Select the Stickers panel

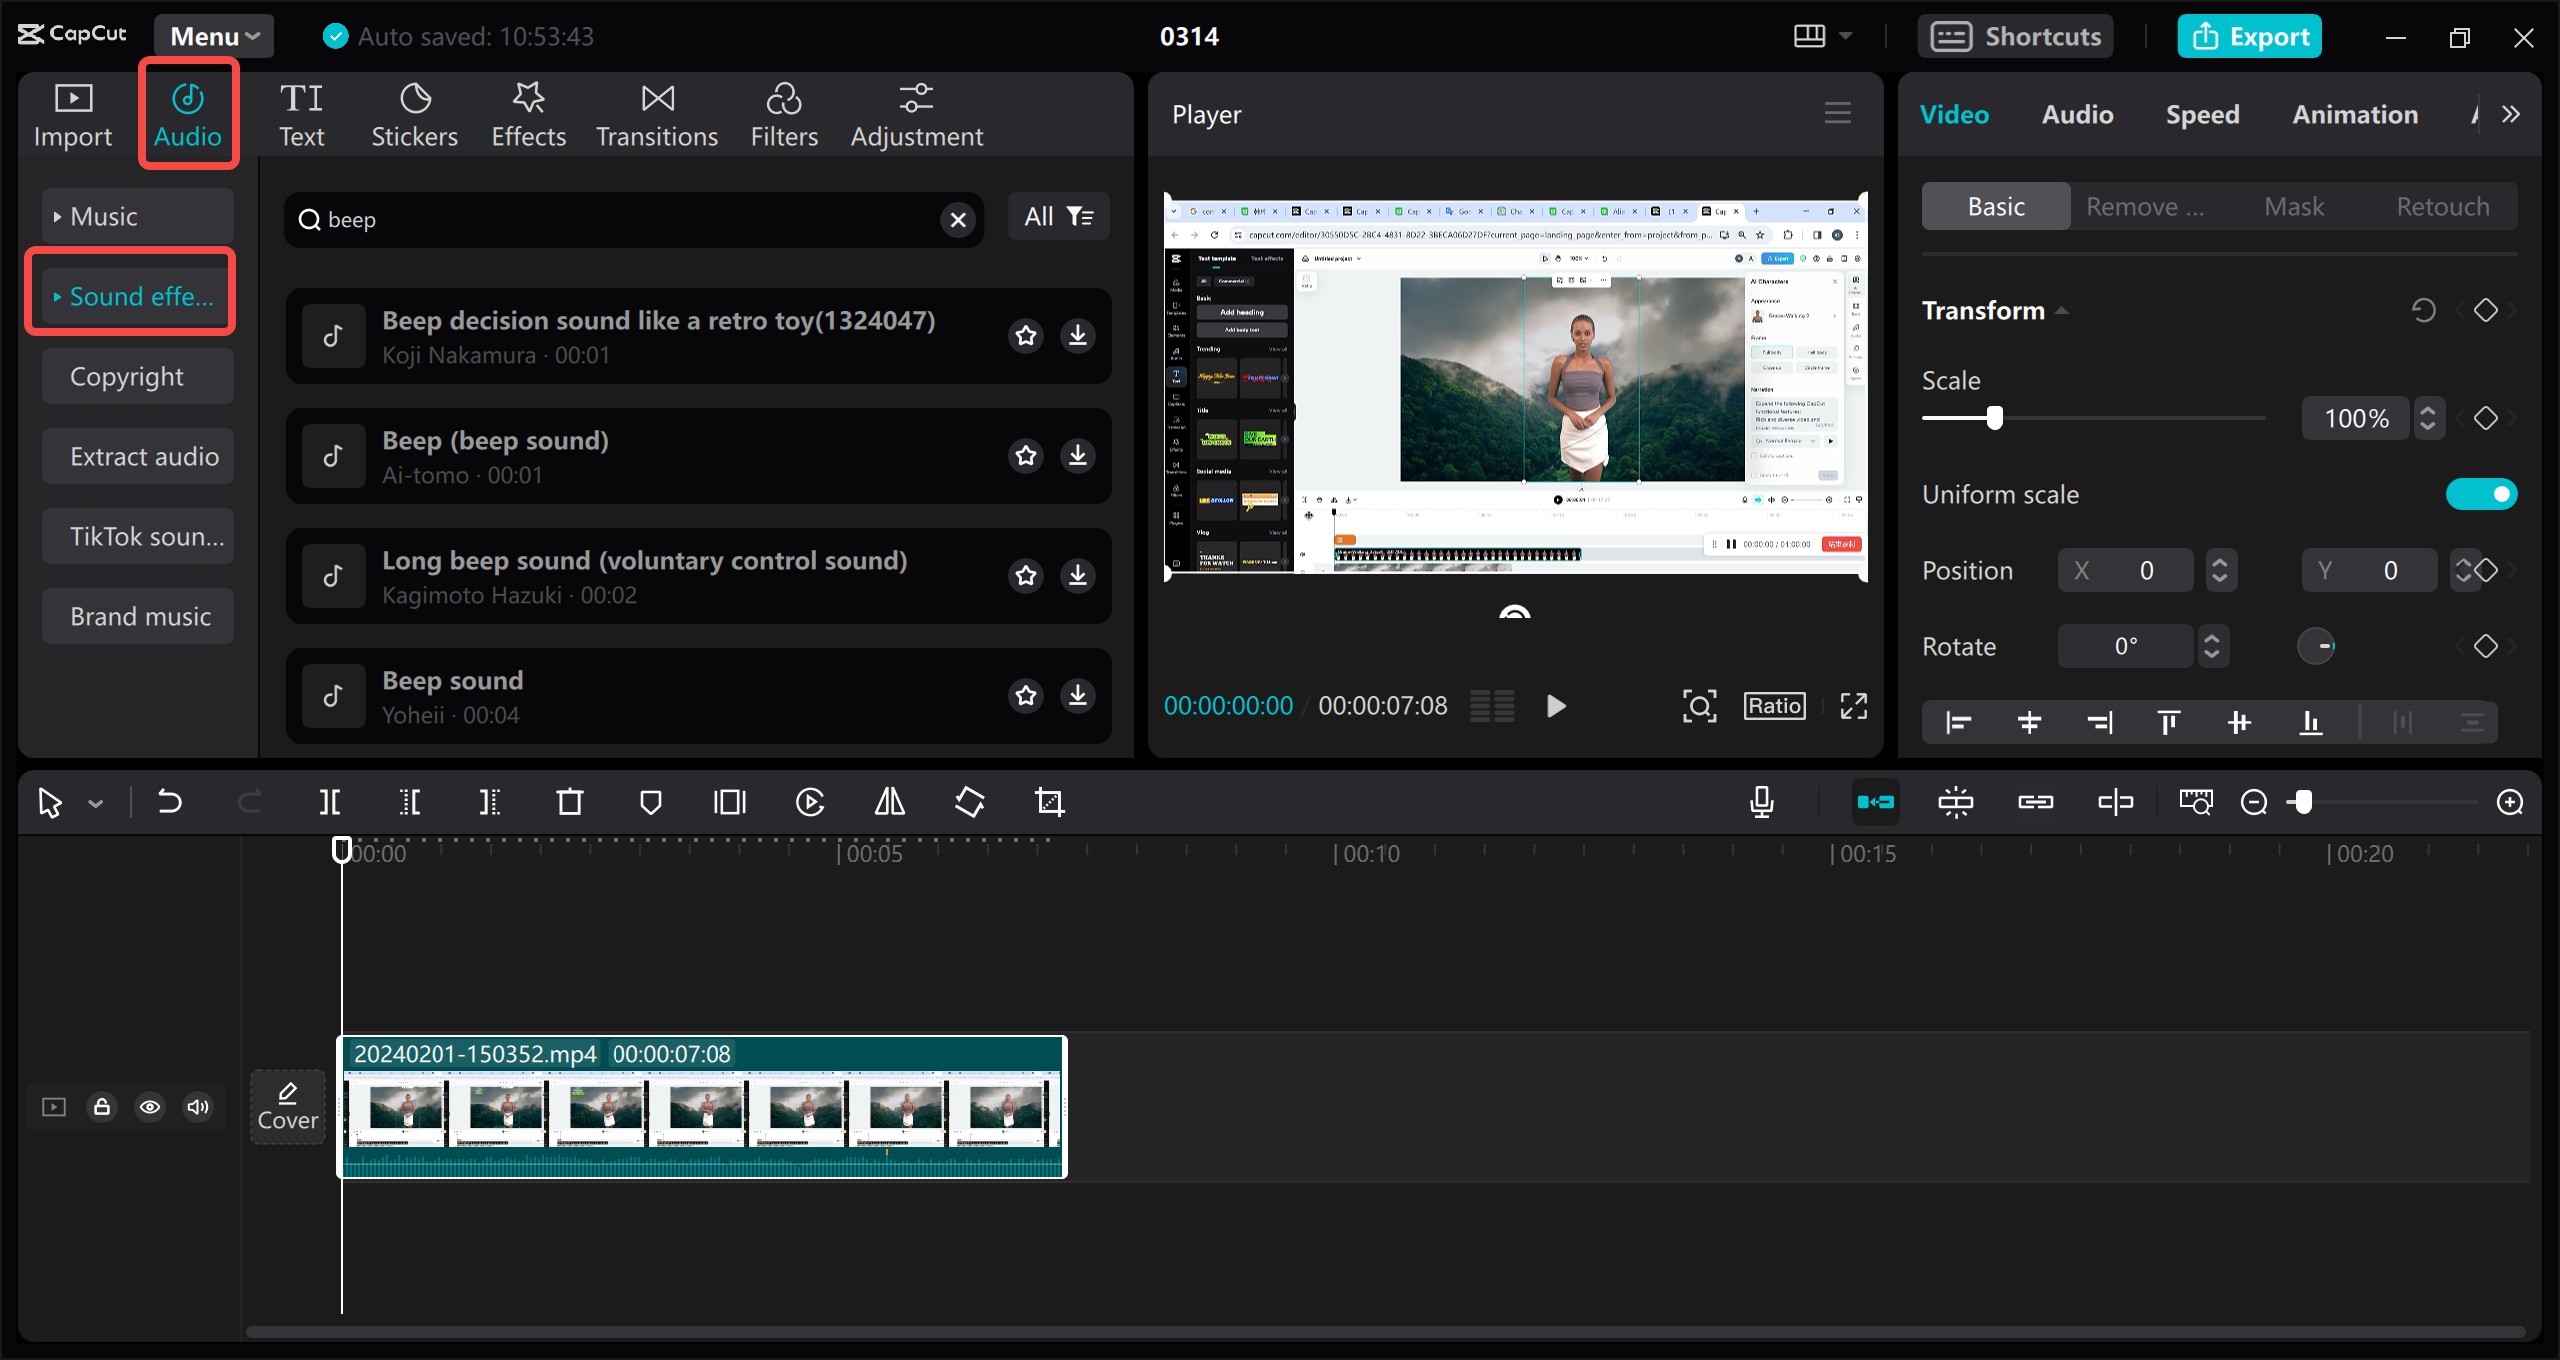[414, 113]
